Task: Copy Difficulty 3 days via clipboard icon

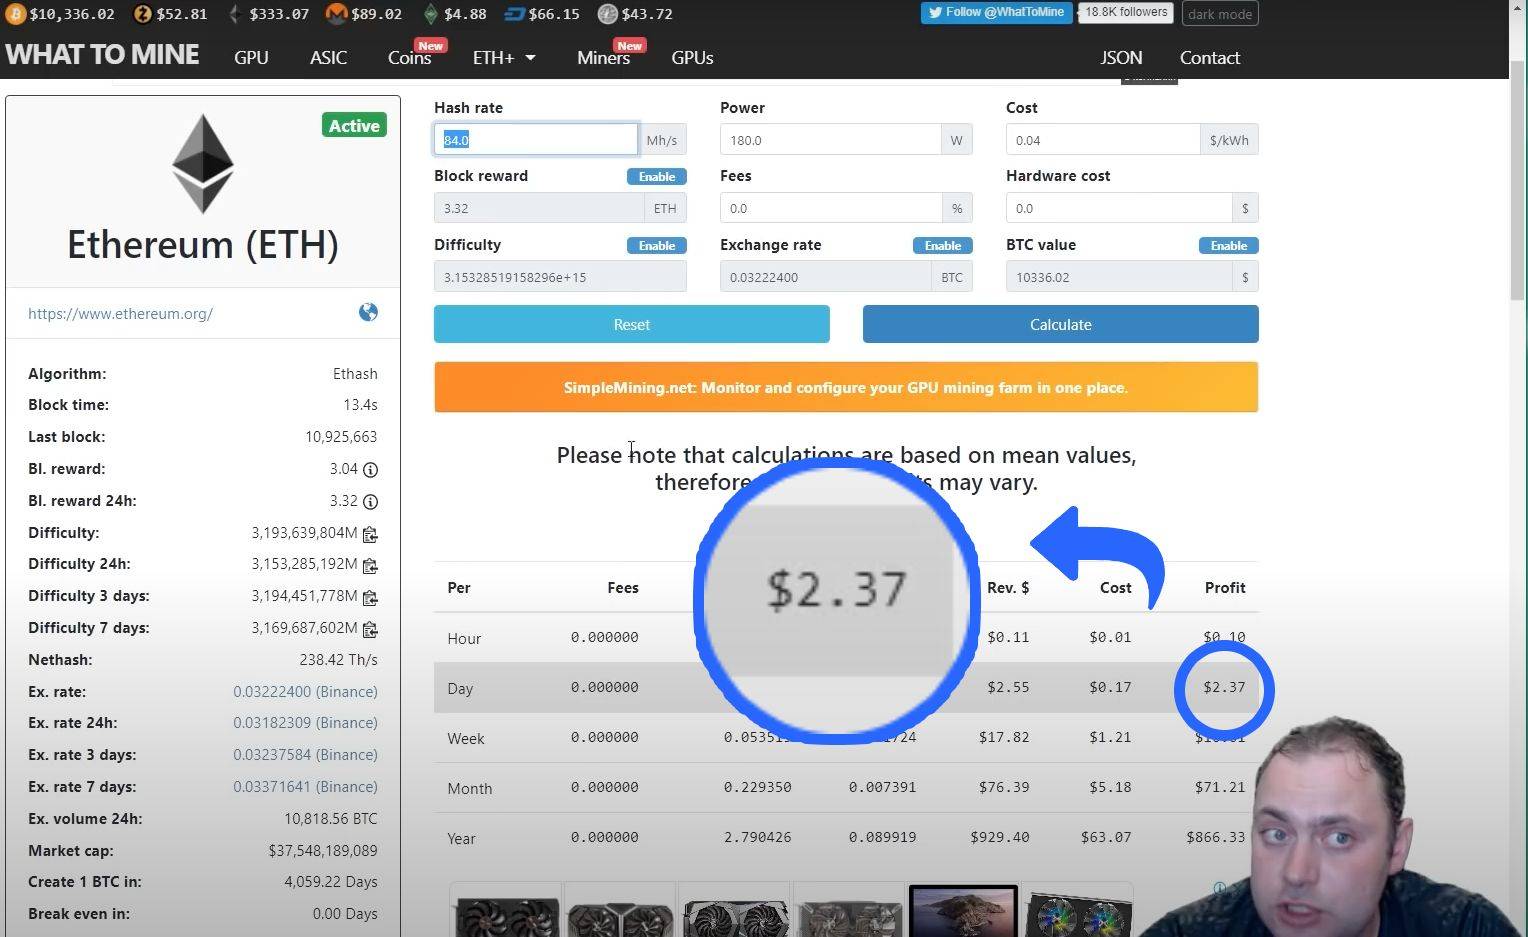Action: coord(370,598)
